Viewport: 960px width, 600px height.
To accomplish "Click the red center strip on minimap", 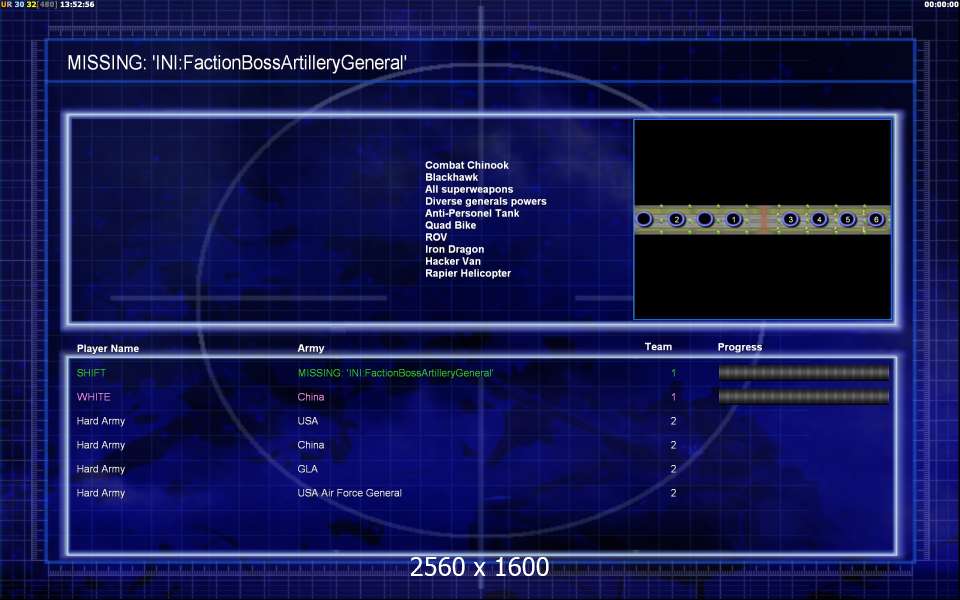I will click(763, 219).
